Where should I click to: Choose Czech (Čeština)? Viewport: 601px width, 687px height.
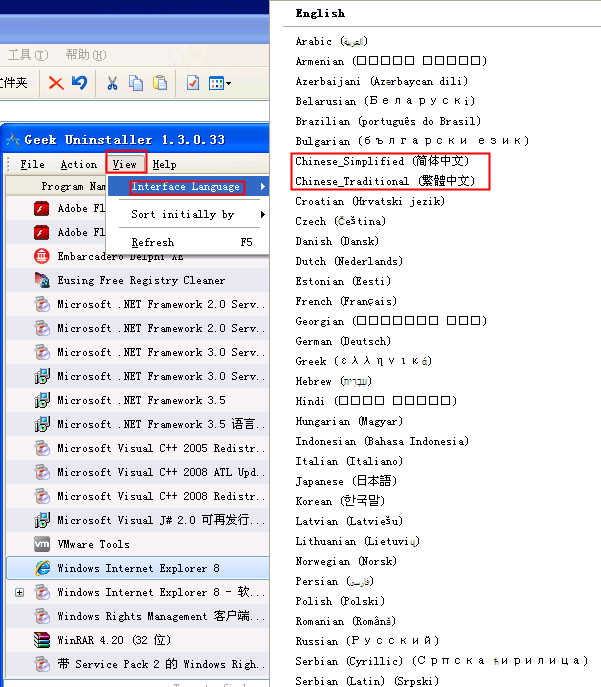point(340,221)
